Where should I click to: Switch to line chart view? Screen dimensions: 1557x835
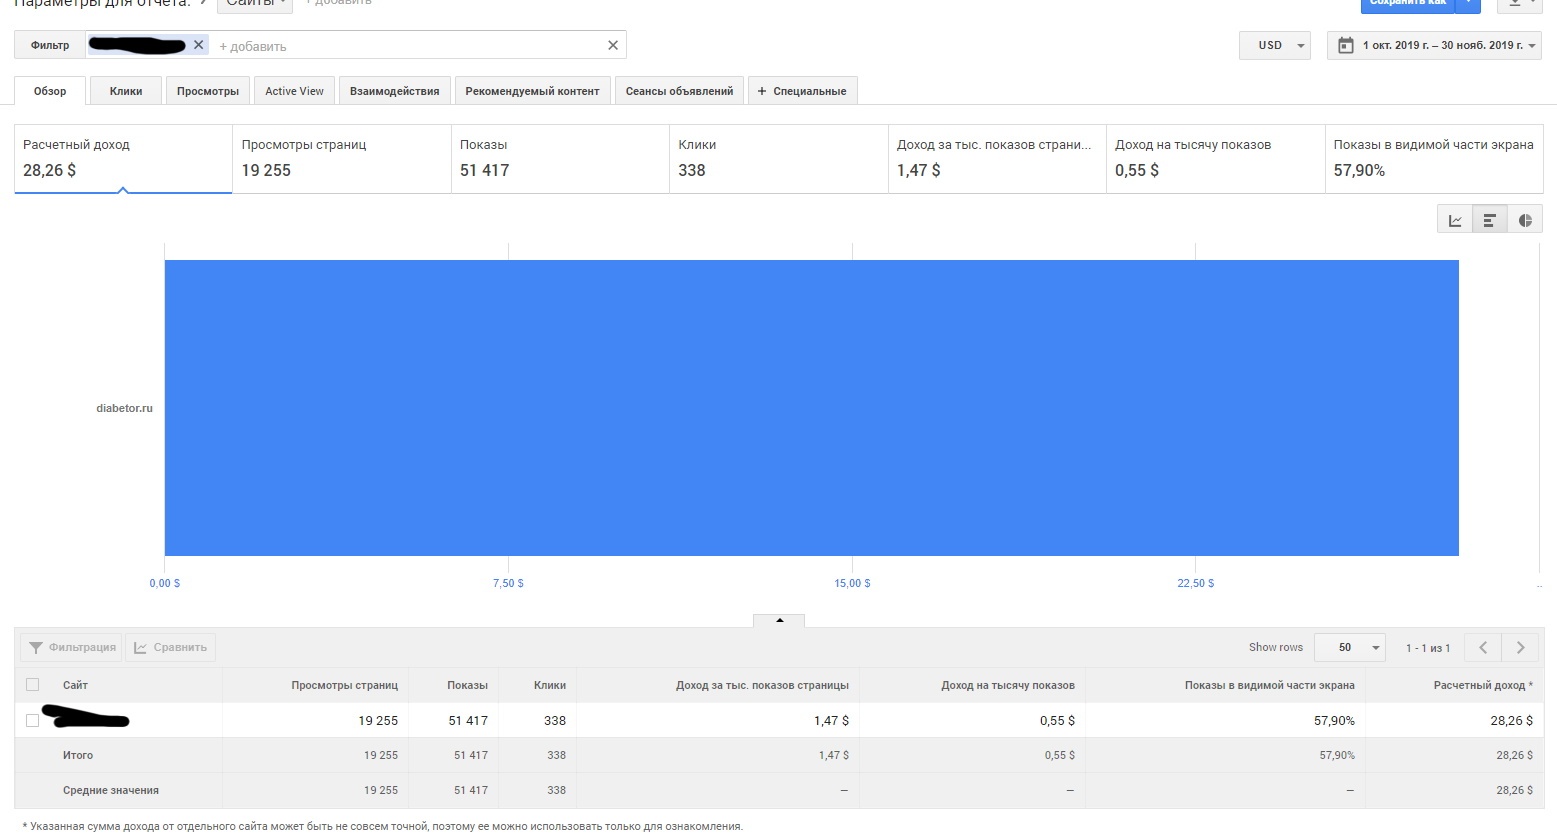point(1455,220)
